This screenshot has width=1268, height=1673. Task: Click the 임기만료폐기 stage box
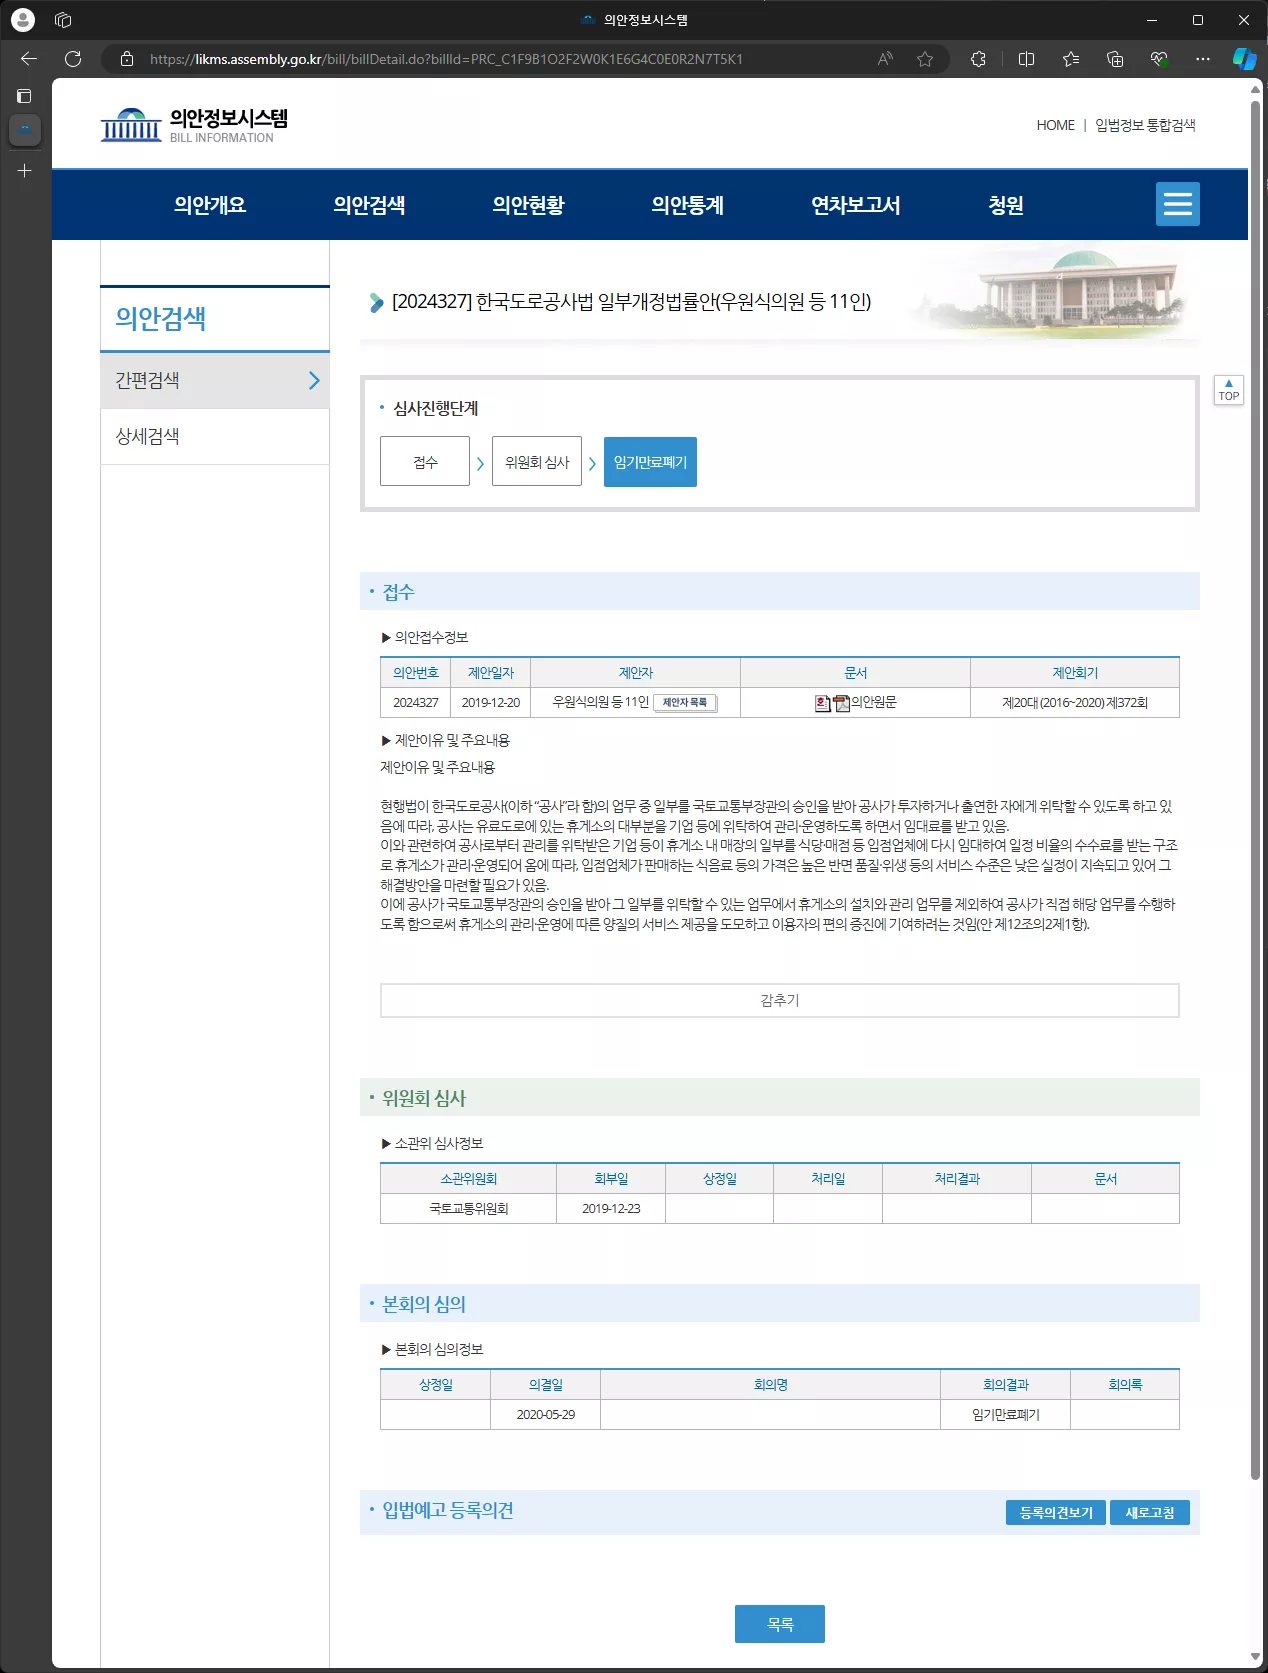coord(650,462)
